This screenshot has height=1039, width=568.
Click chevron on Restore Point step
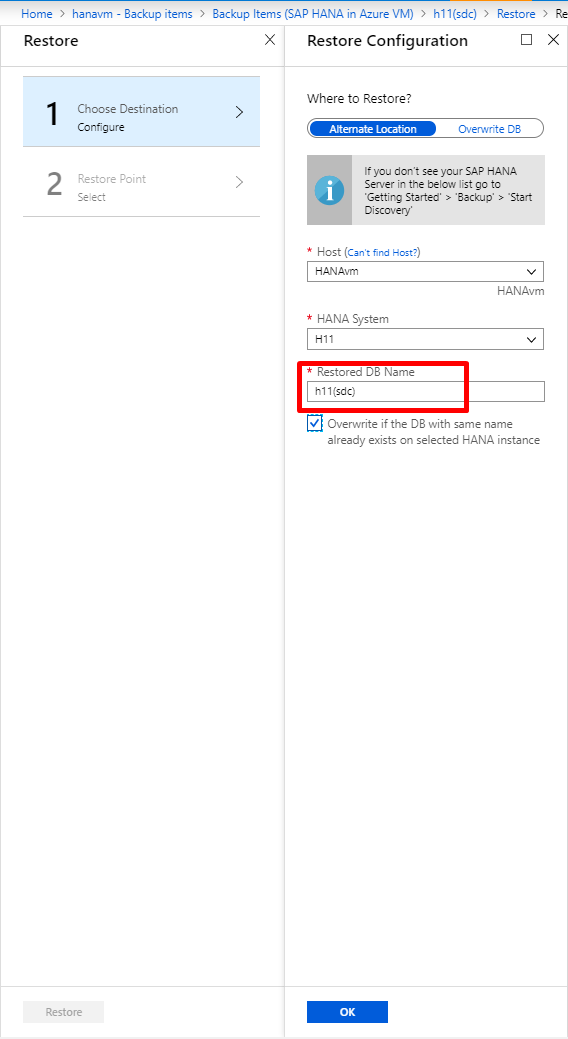[x=240, y=182]
